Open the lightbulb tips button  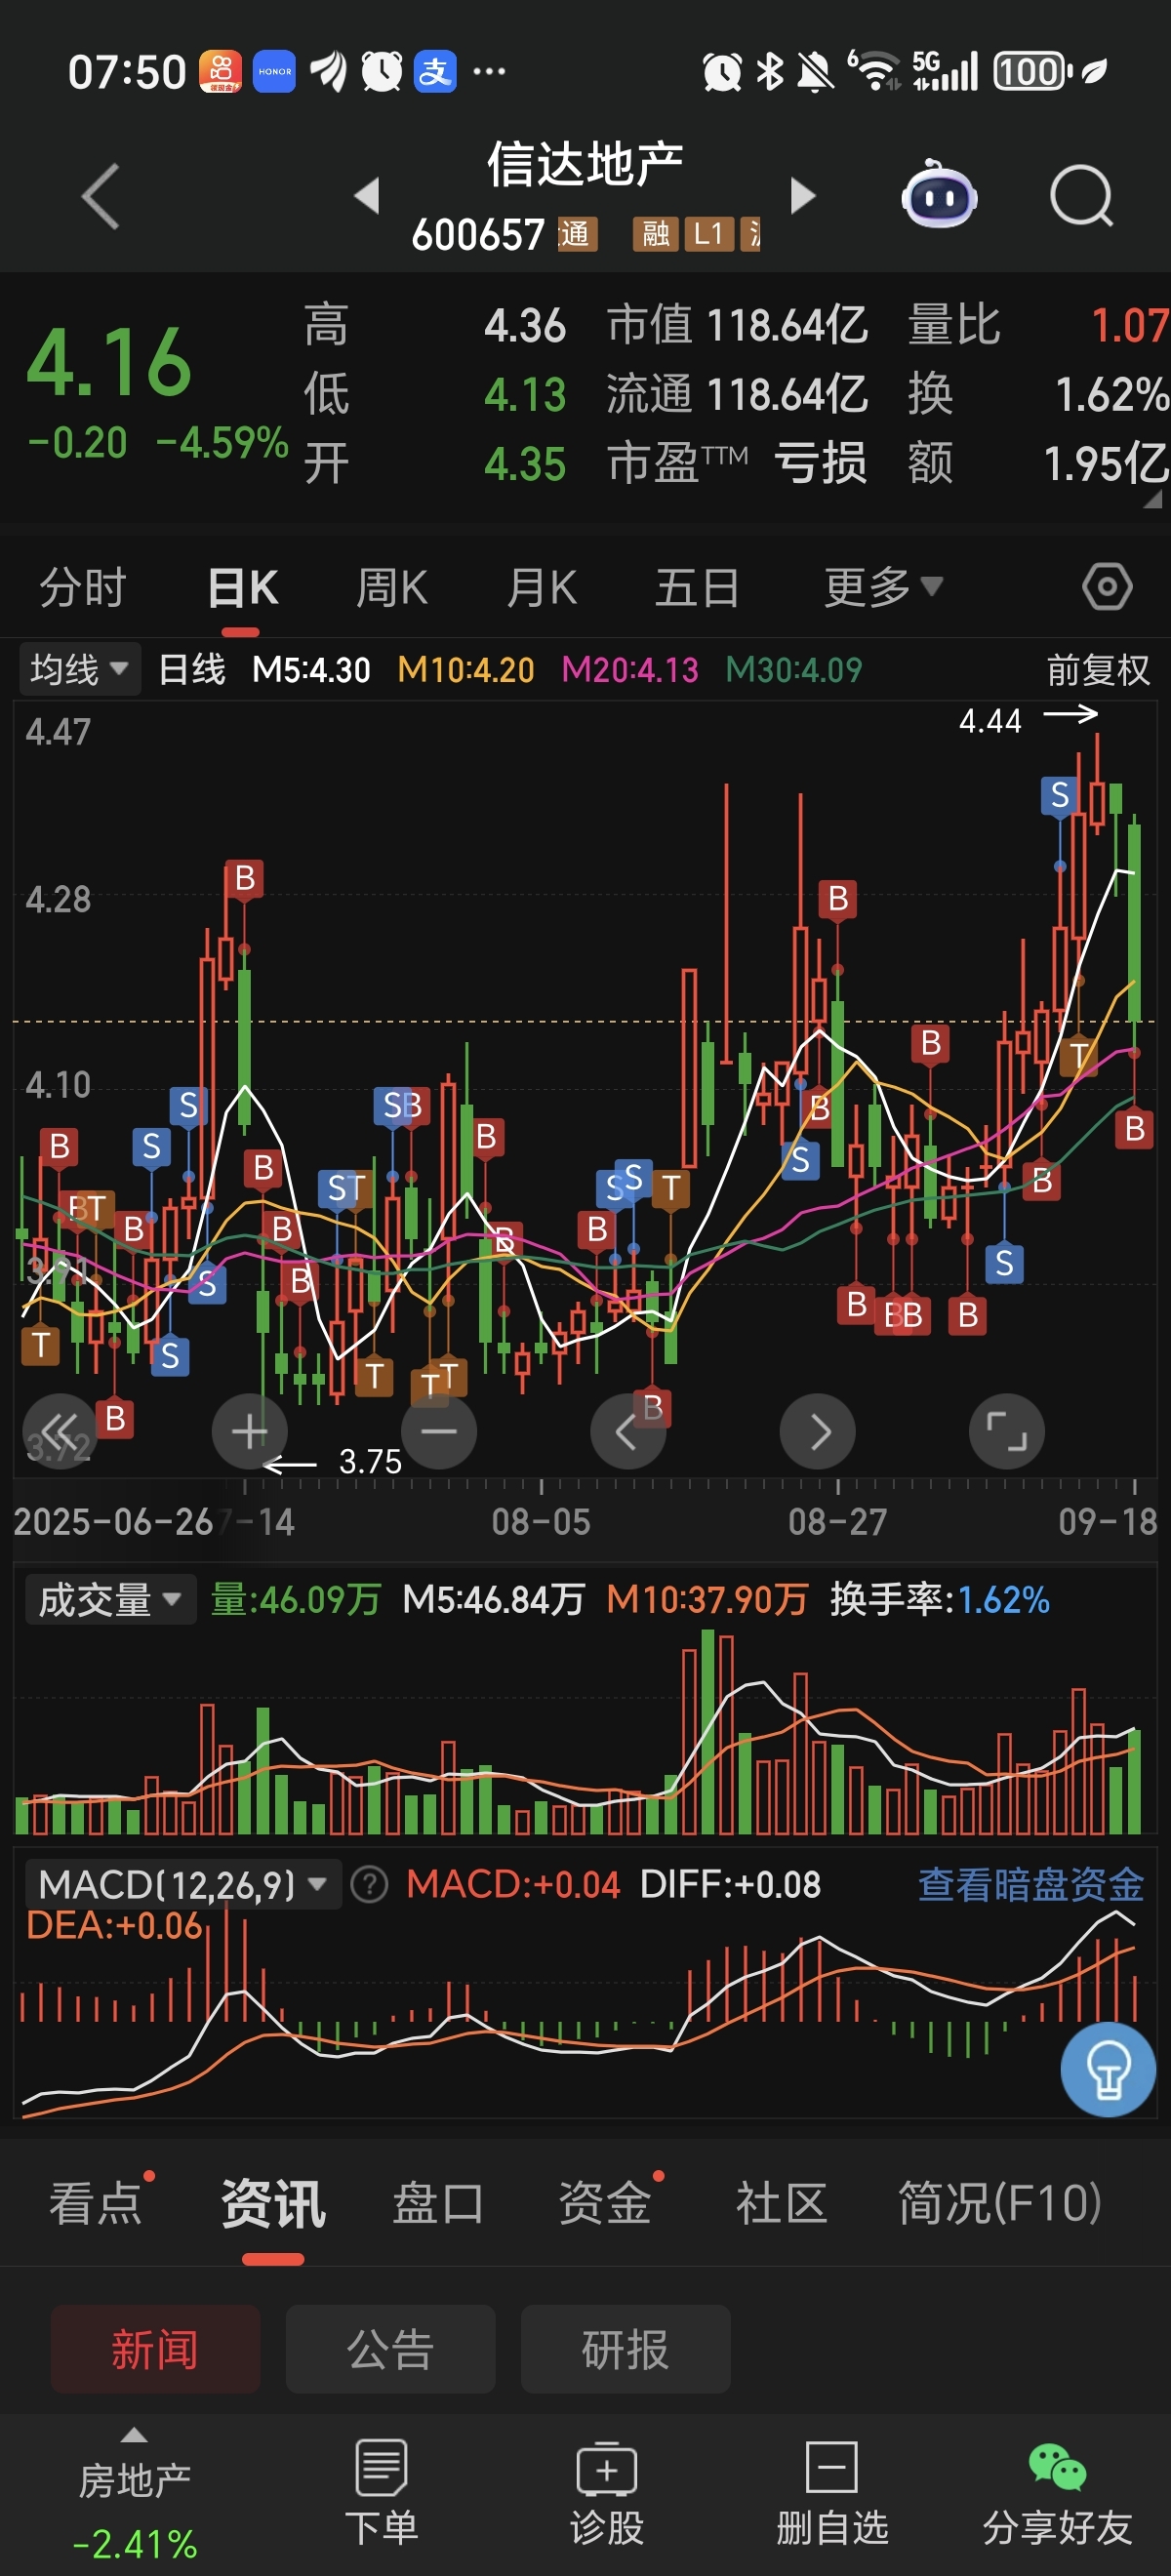click(x=1108, y=2070)
